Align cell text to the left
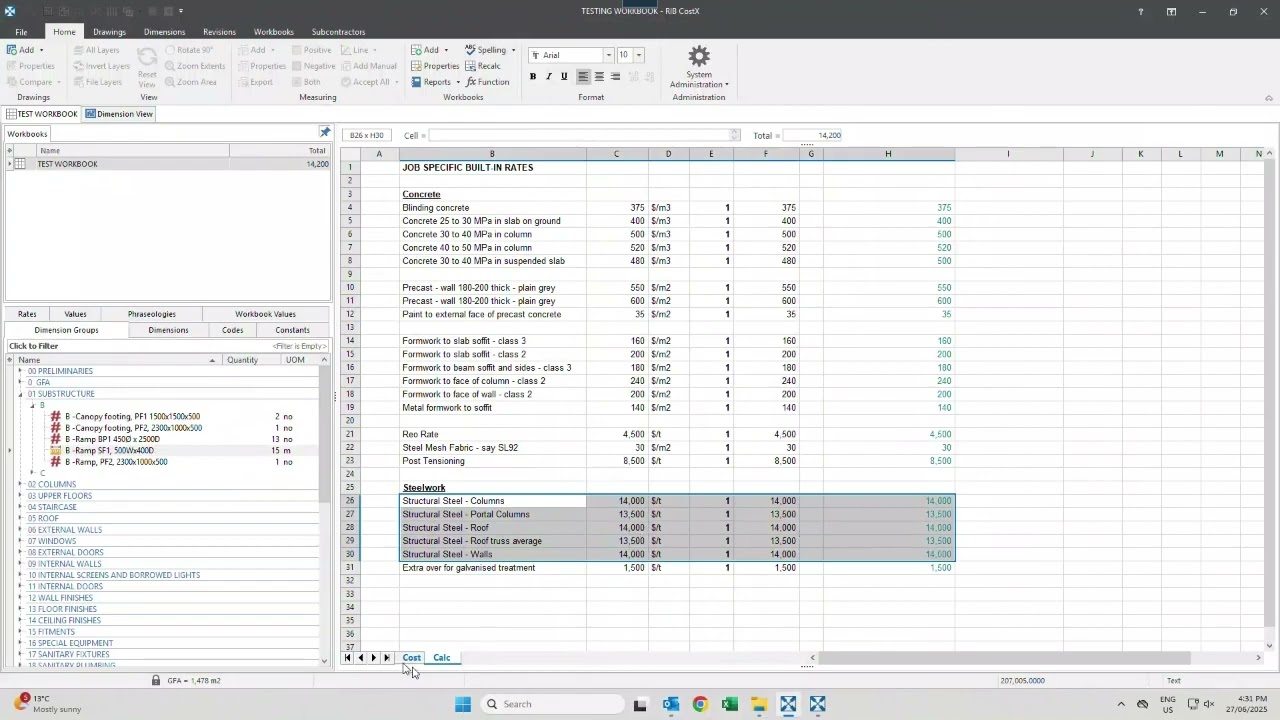 click(583, 77)
